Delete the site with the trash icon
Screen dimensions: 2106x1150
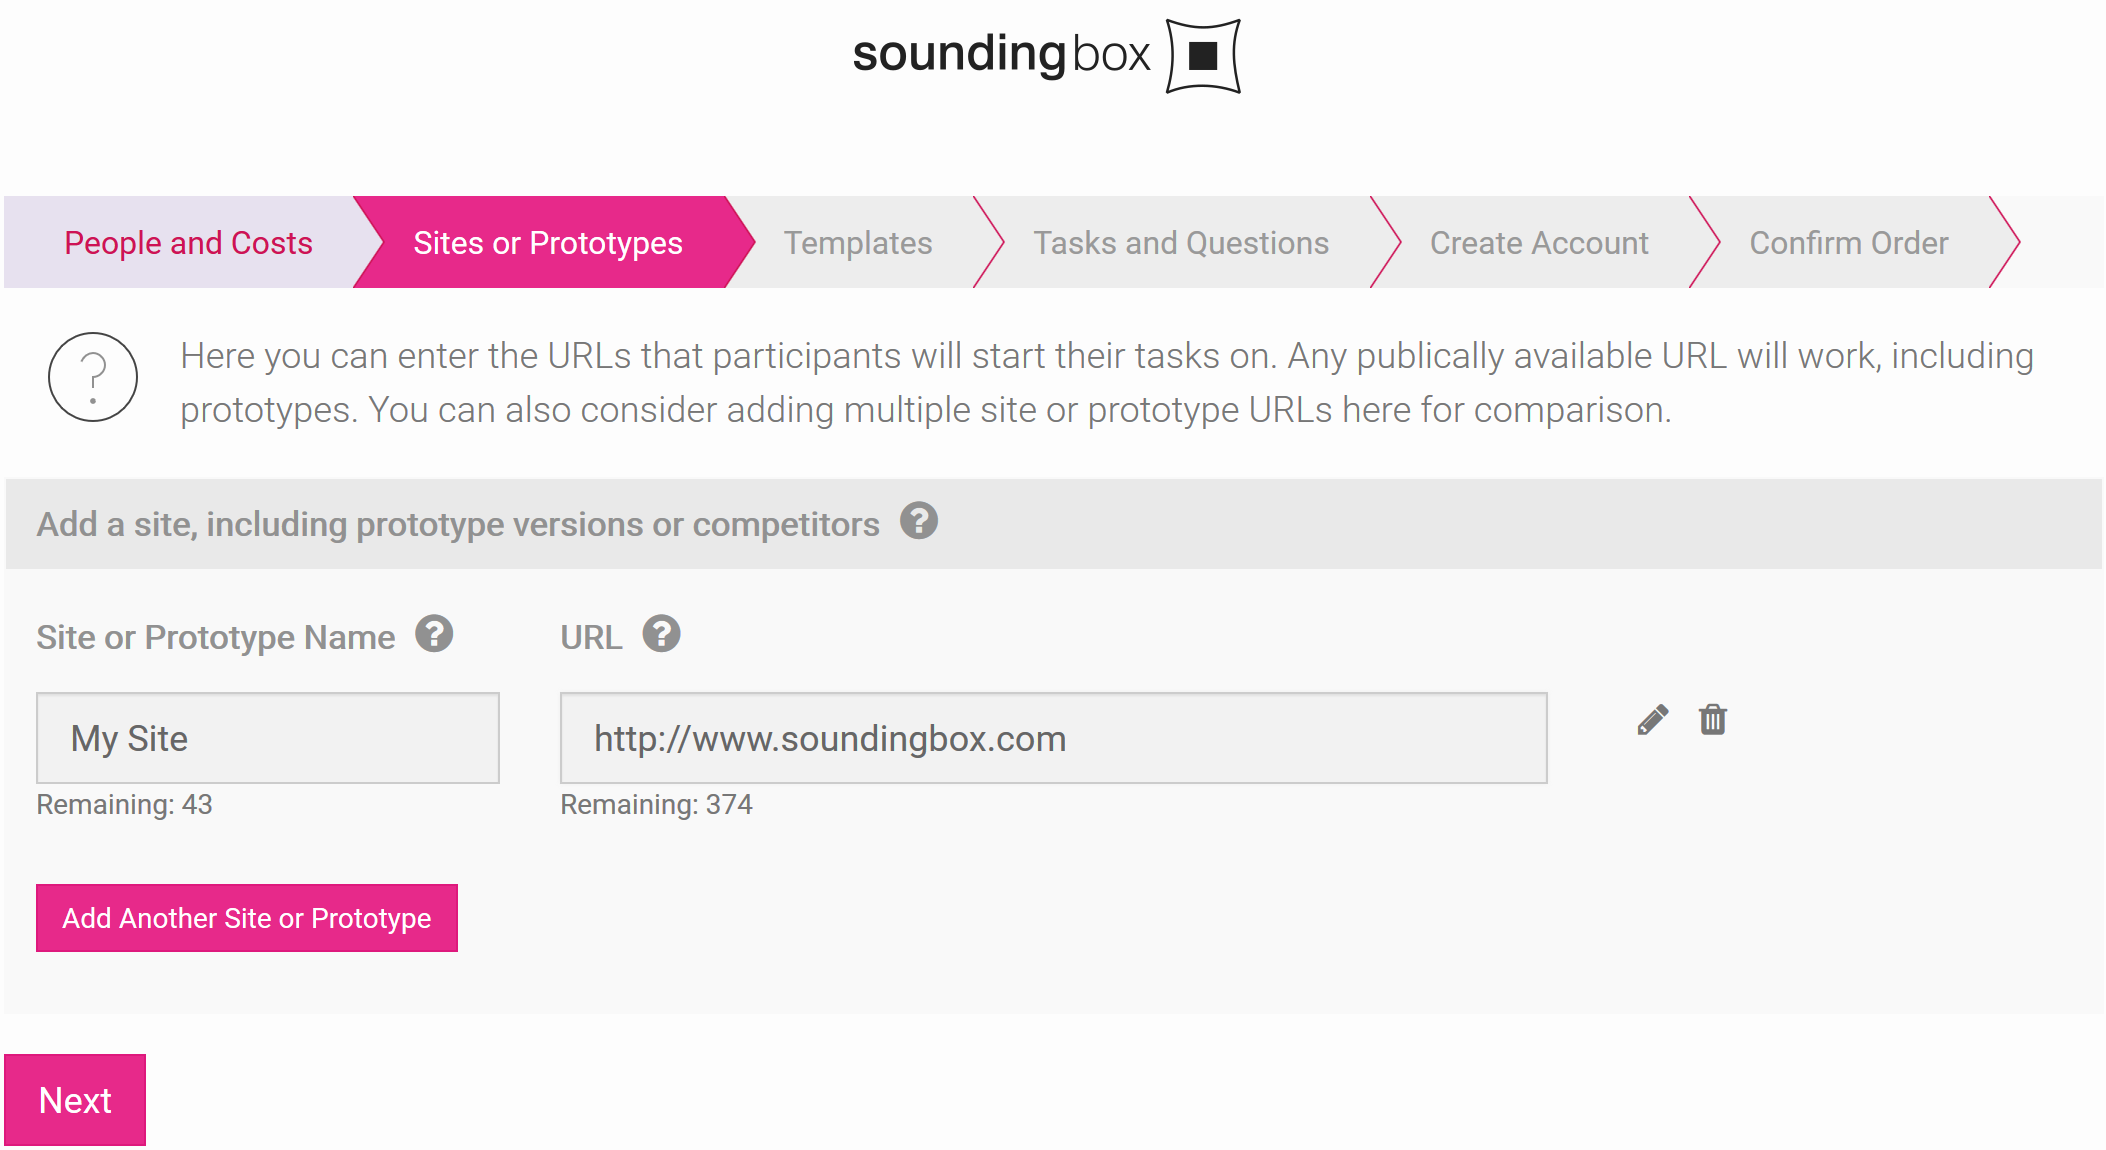click(1713, 719)
